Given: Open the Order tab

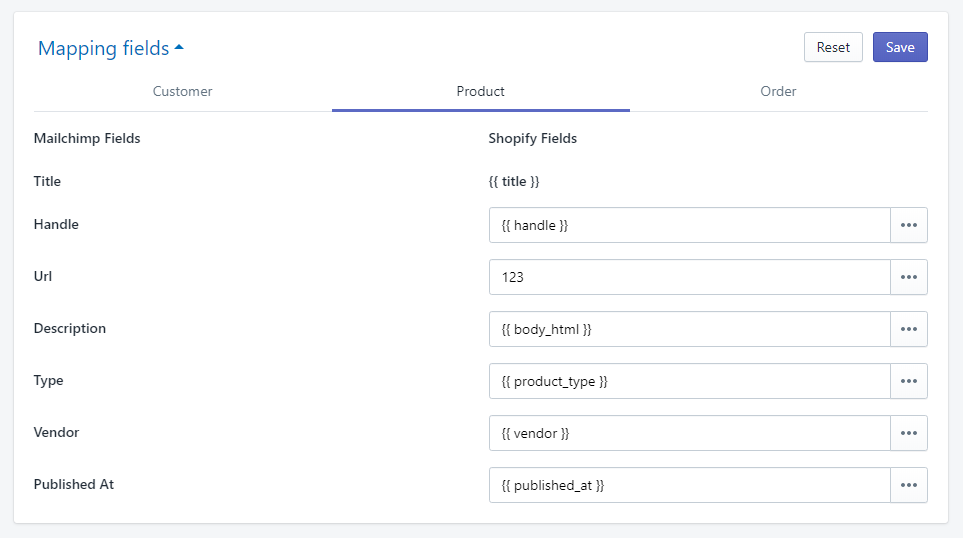Looking at the screenshot, I should pos(778,91).
